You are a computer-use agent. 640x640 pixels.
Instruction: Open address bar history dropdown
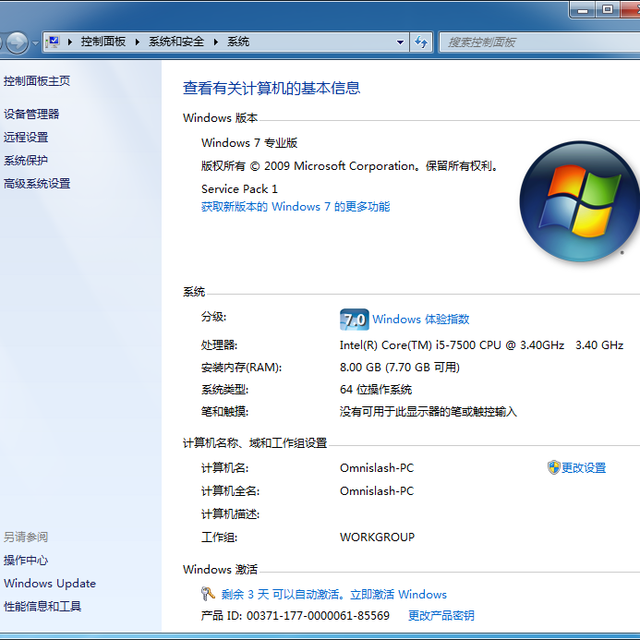400,42
